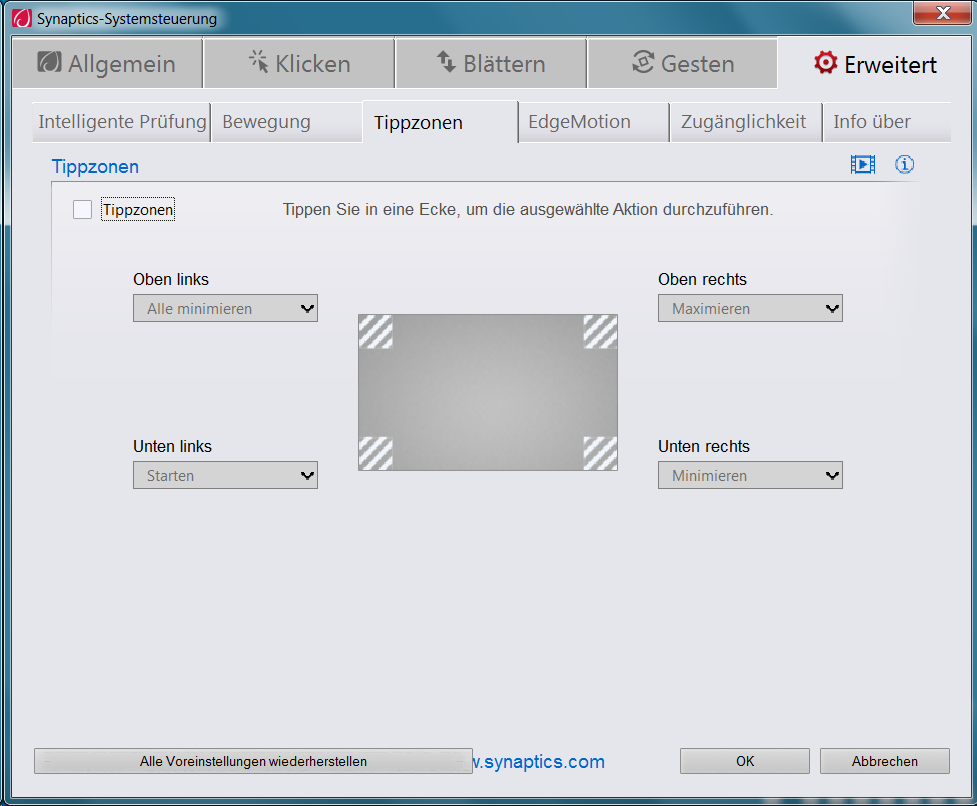The image size is (977, 806).
Task: Play the Tippzonen demo video icon
Action: tap(863, 164)
